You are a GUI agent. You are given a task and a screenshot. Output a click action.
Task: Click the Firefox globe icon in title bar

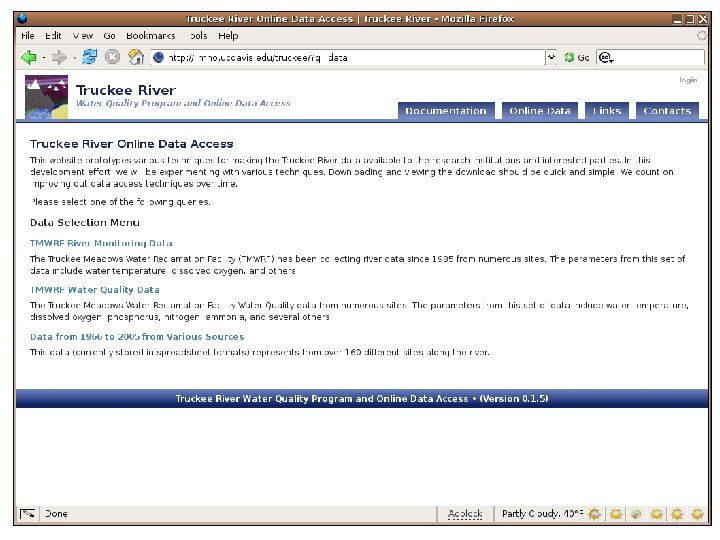[x=22, y=19]
